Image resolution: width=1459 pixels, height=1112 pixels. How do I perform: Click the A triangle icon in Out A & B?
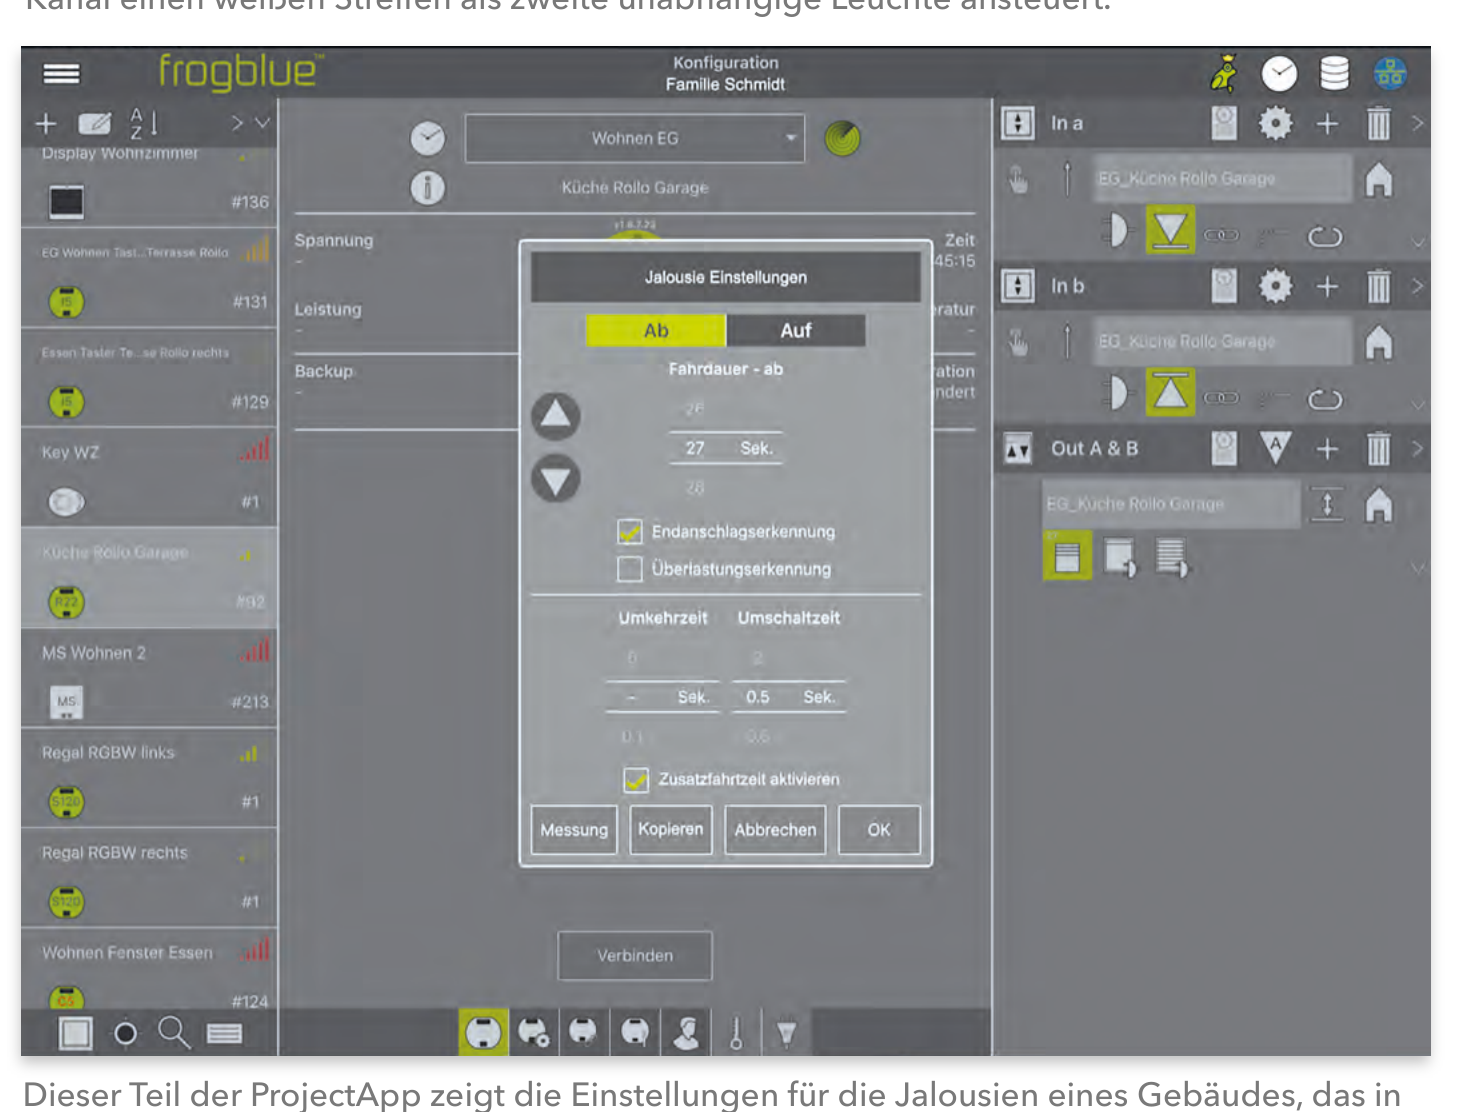coord(1275,447)
